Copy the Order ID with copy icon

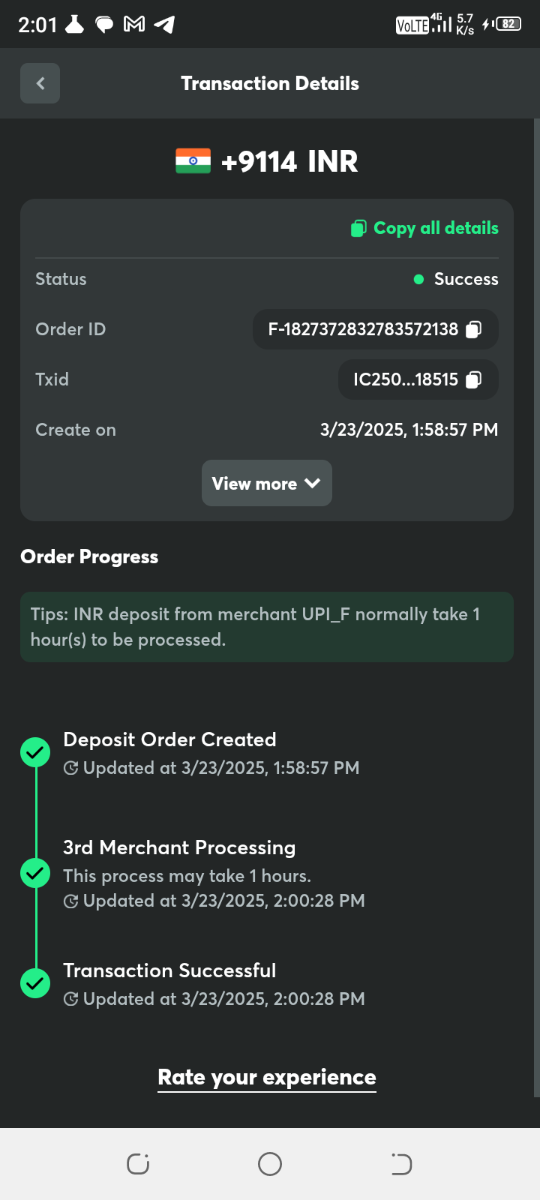tap(474, 329)
